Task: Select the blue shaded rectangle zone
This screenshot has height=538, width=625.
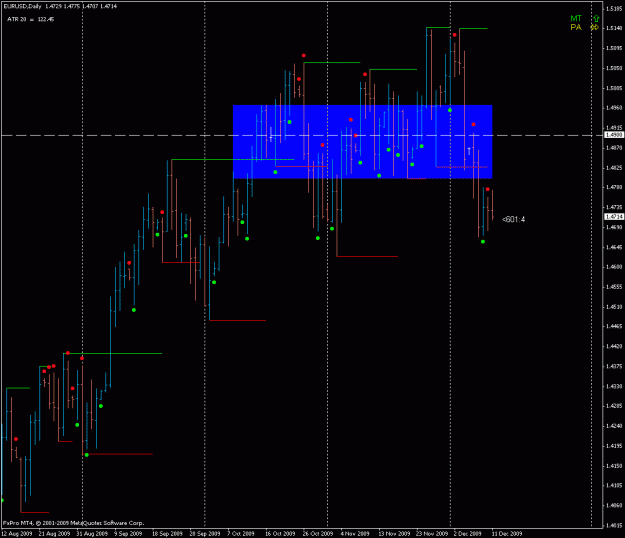Action: click(x=362, y=141)
